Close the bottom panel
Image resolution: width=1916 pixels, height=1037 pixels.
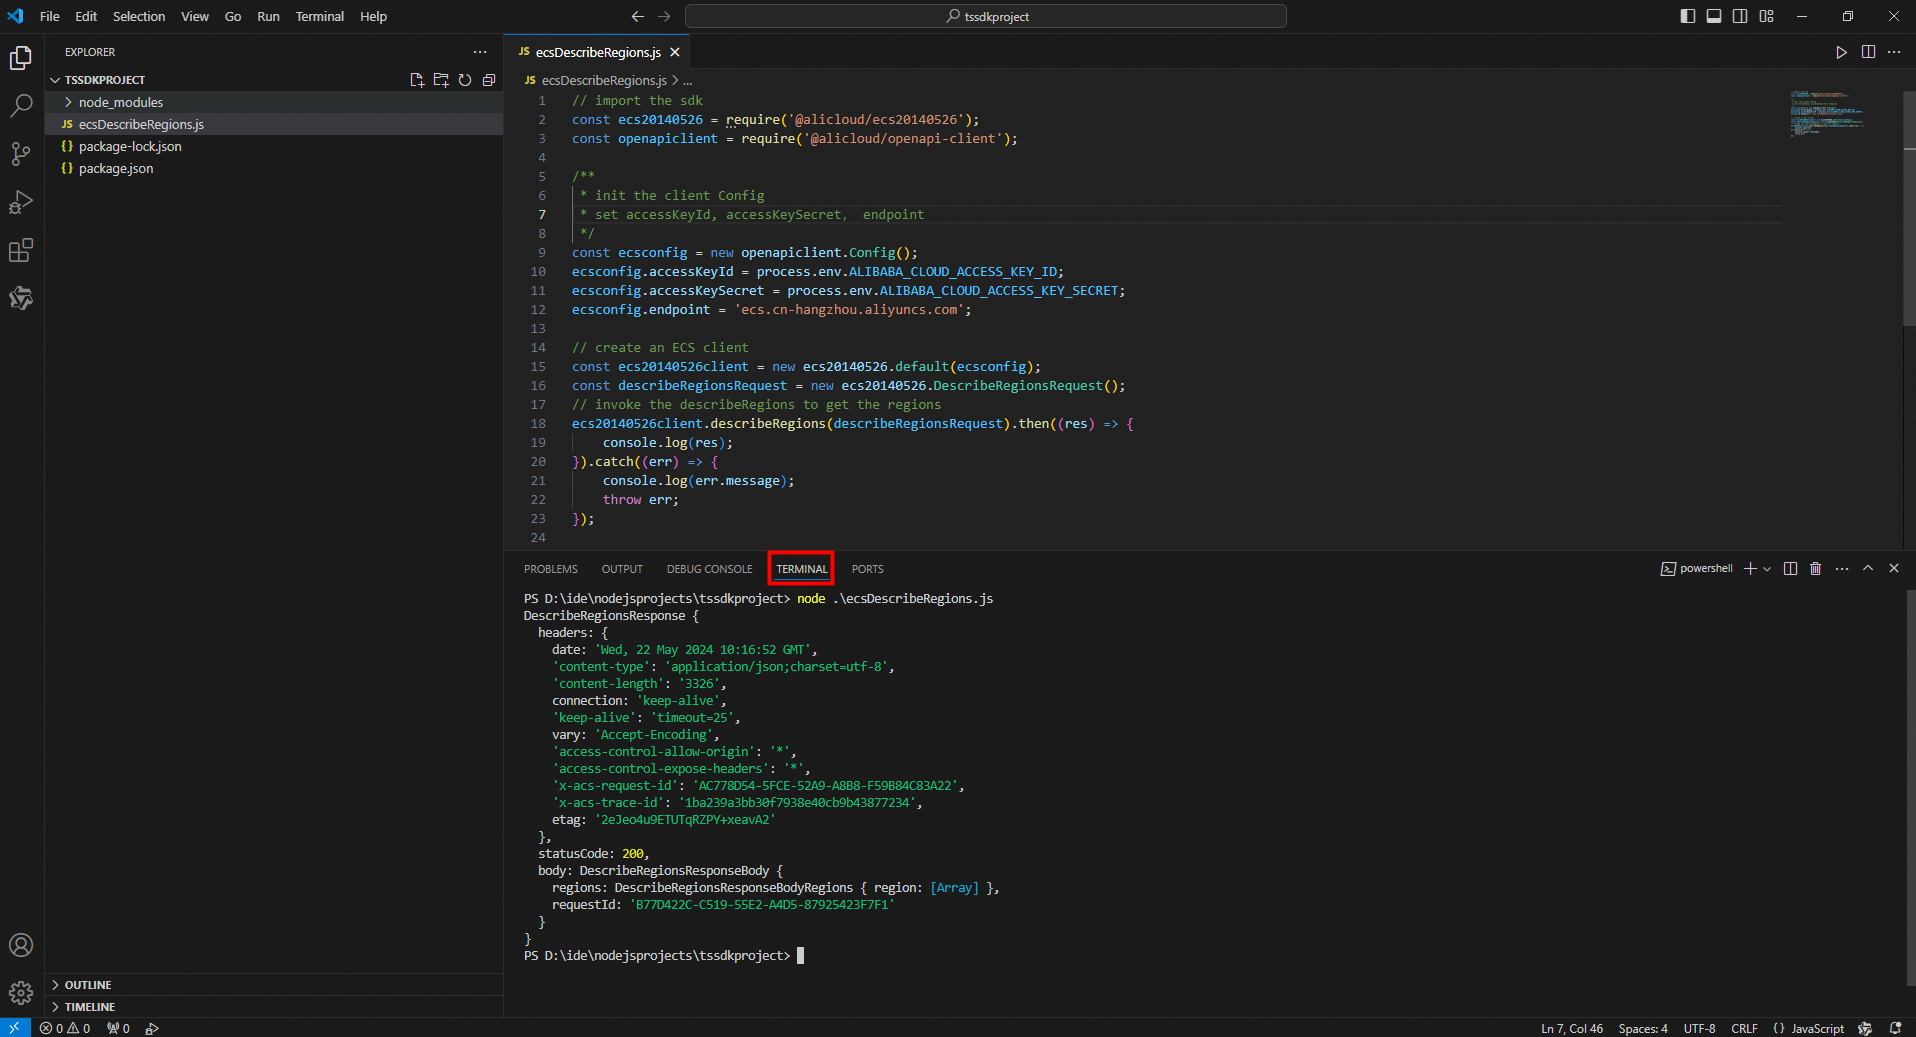click(x=1894, y=568)
